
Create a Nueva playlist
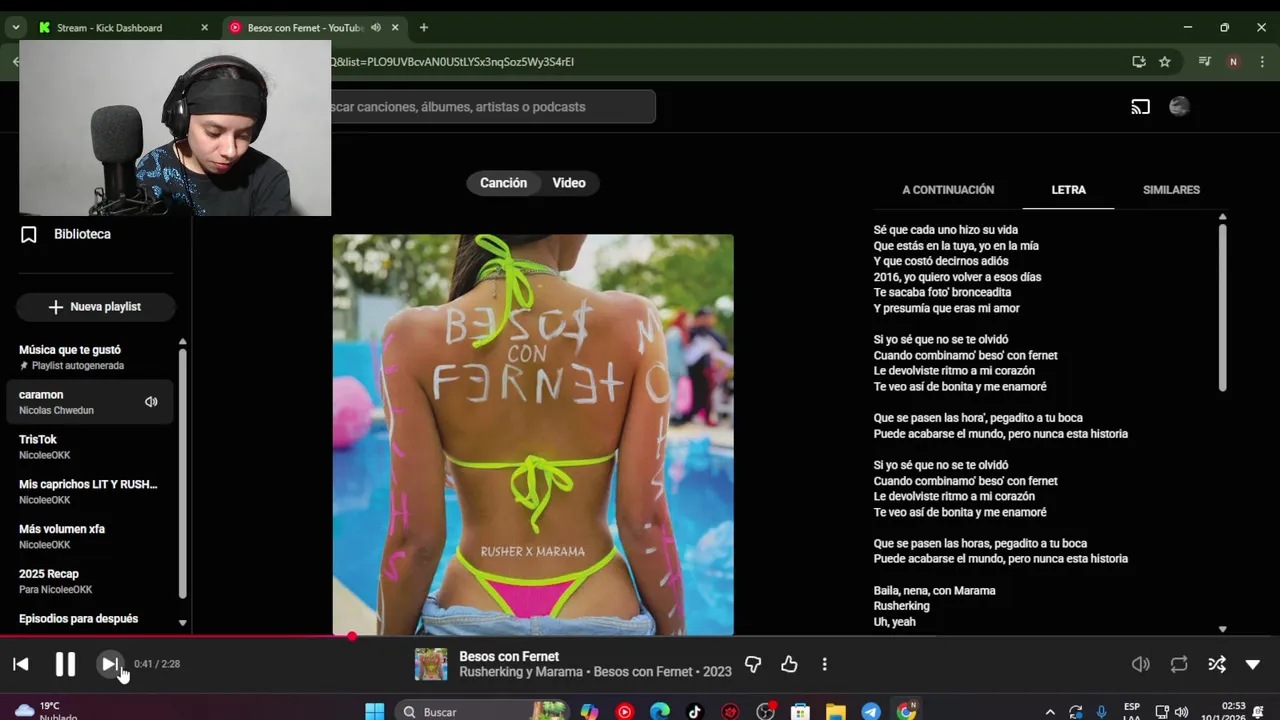click(x=95, y=307)
